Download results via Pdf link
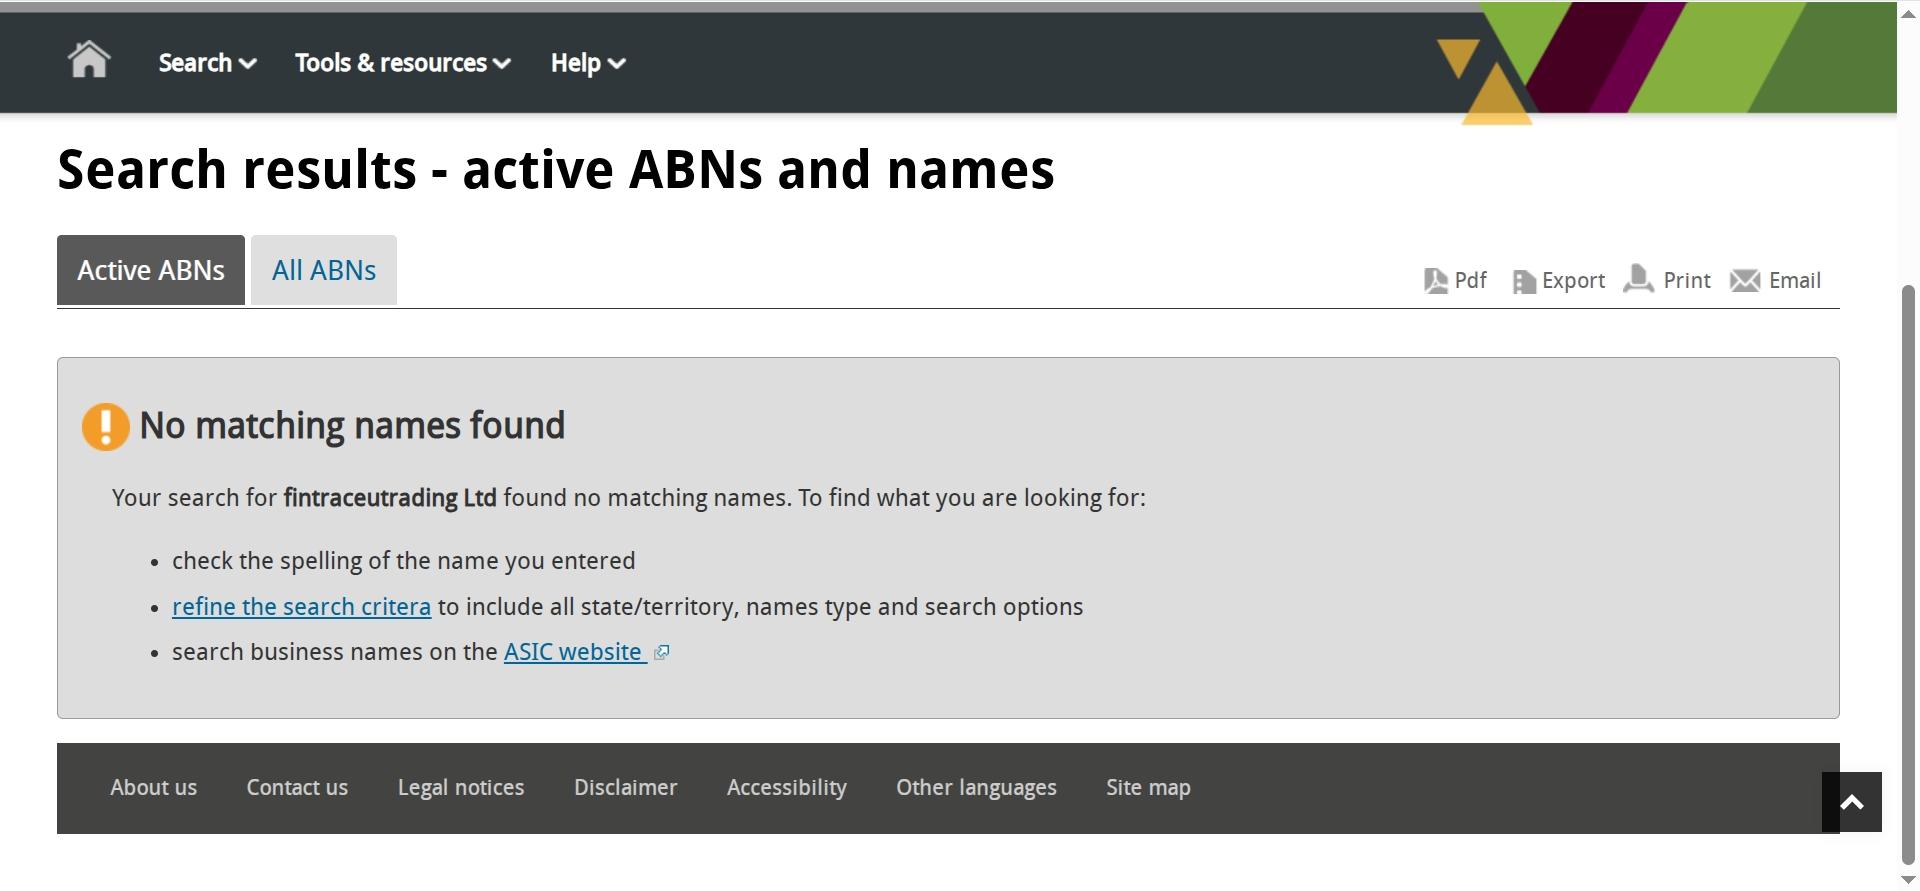 pyautogui.click(x=1470, y=280)
